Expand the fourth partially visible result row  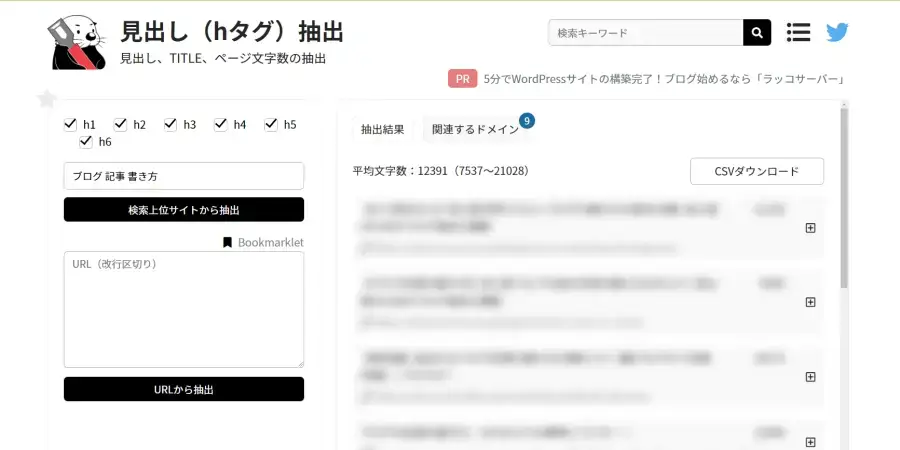point(810,442)
